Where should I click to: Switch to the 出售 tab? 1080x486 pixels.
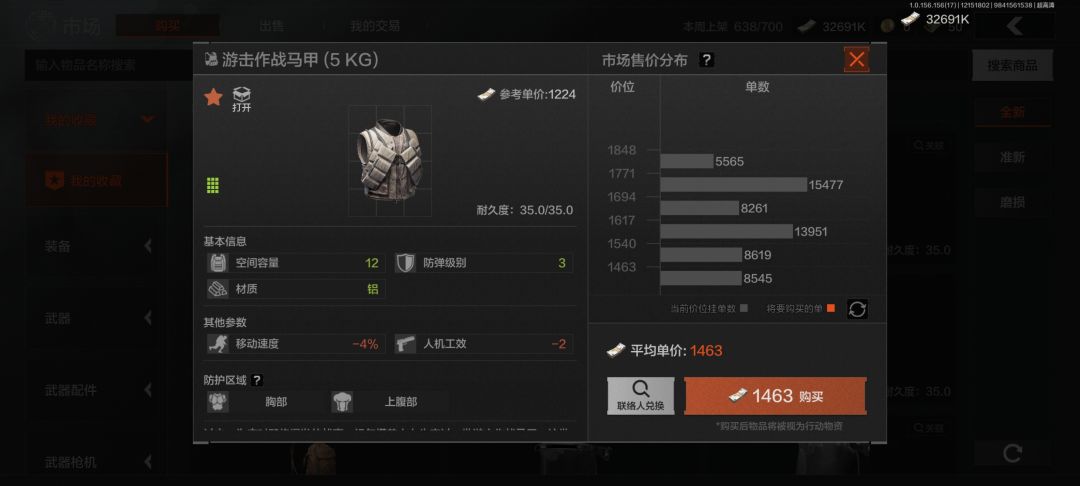271,26
